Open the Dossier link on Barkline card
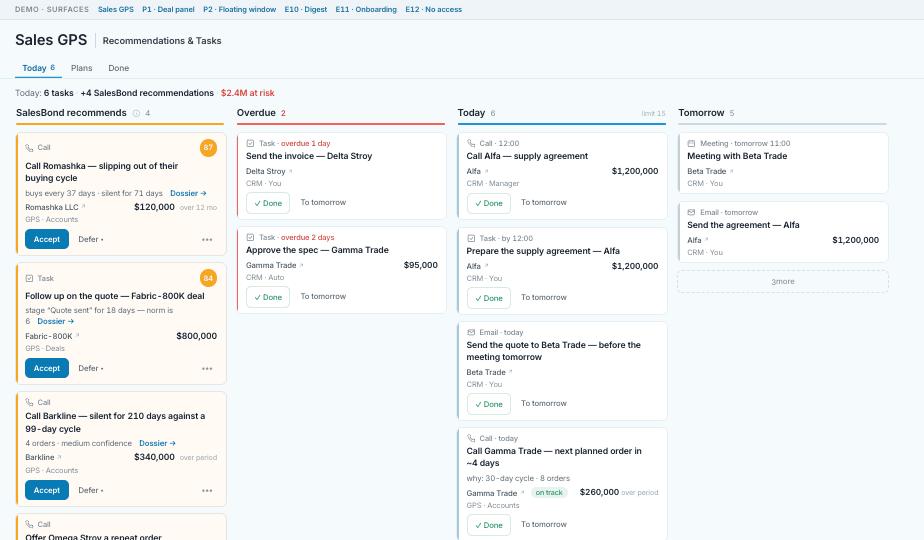This screenshot has height=540, width=924. click(x=157, y=443)
